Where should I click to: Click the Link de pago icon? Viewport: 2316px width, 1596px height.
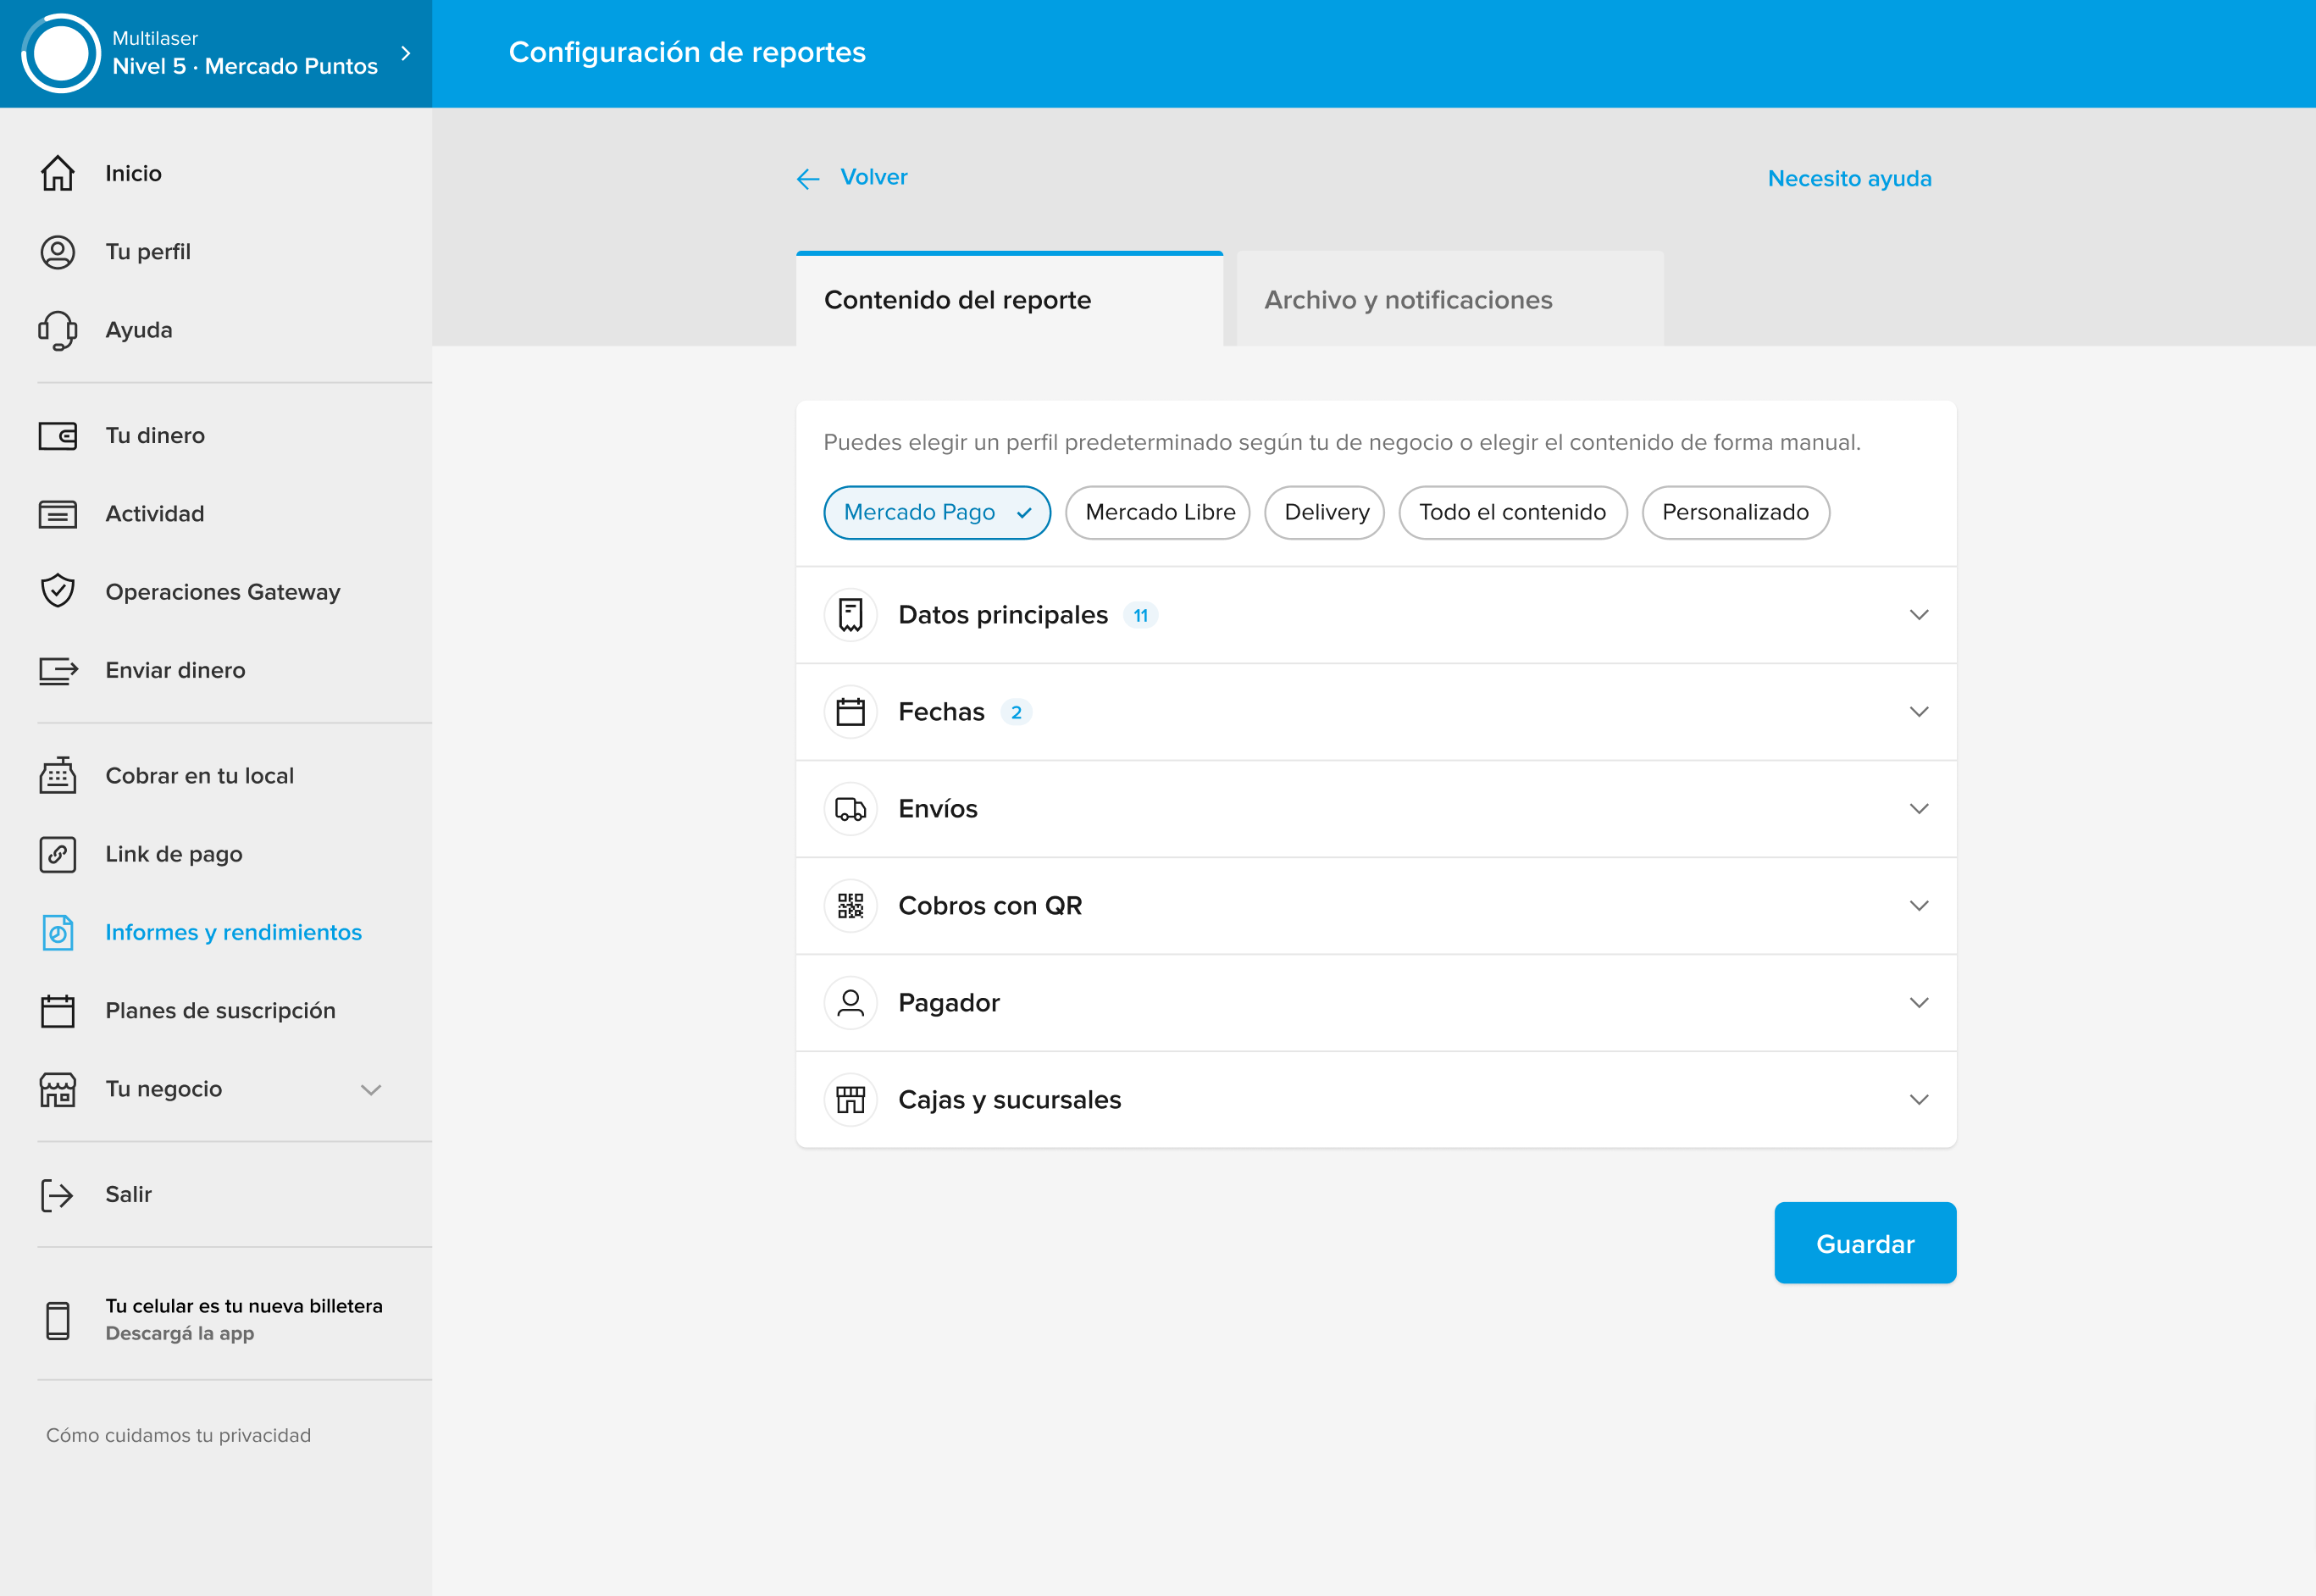pyautogui.click(x=57, y=854)
